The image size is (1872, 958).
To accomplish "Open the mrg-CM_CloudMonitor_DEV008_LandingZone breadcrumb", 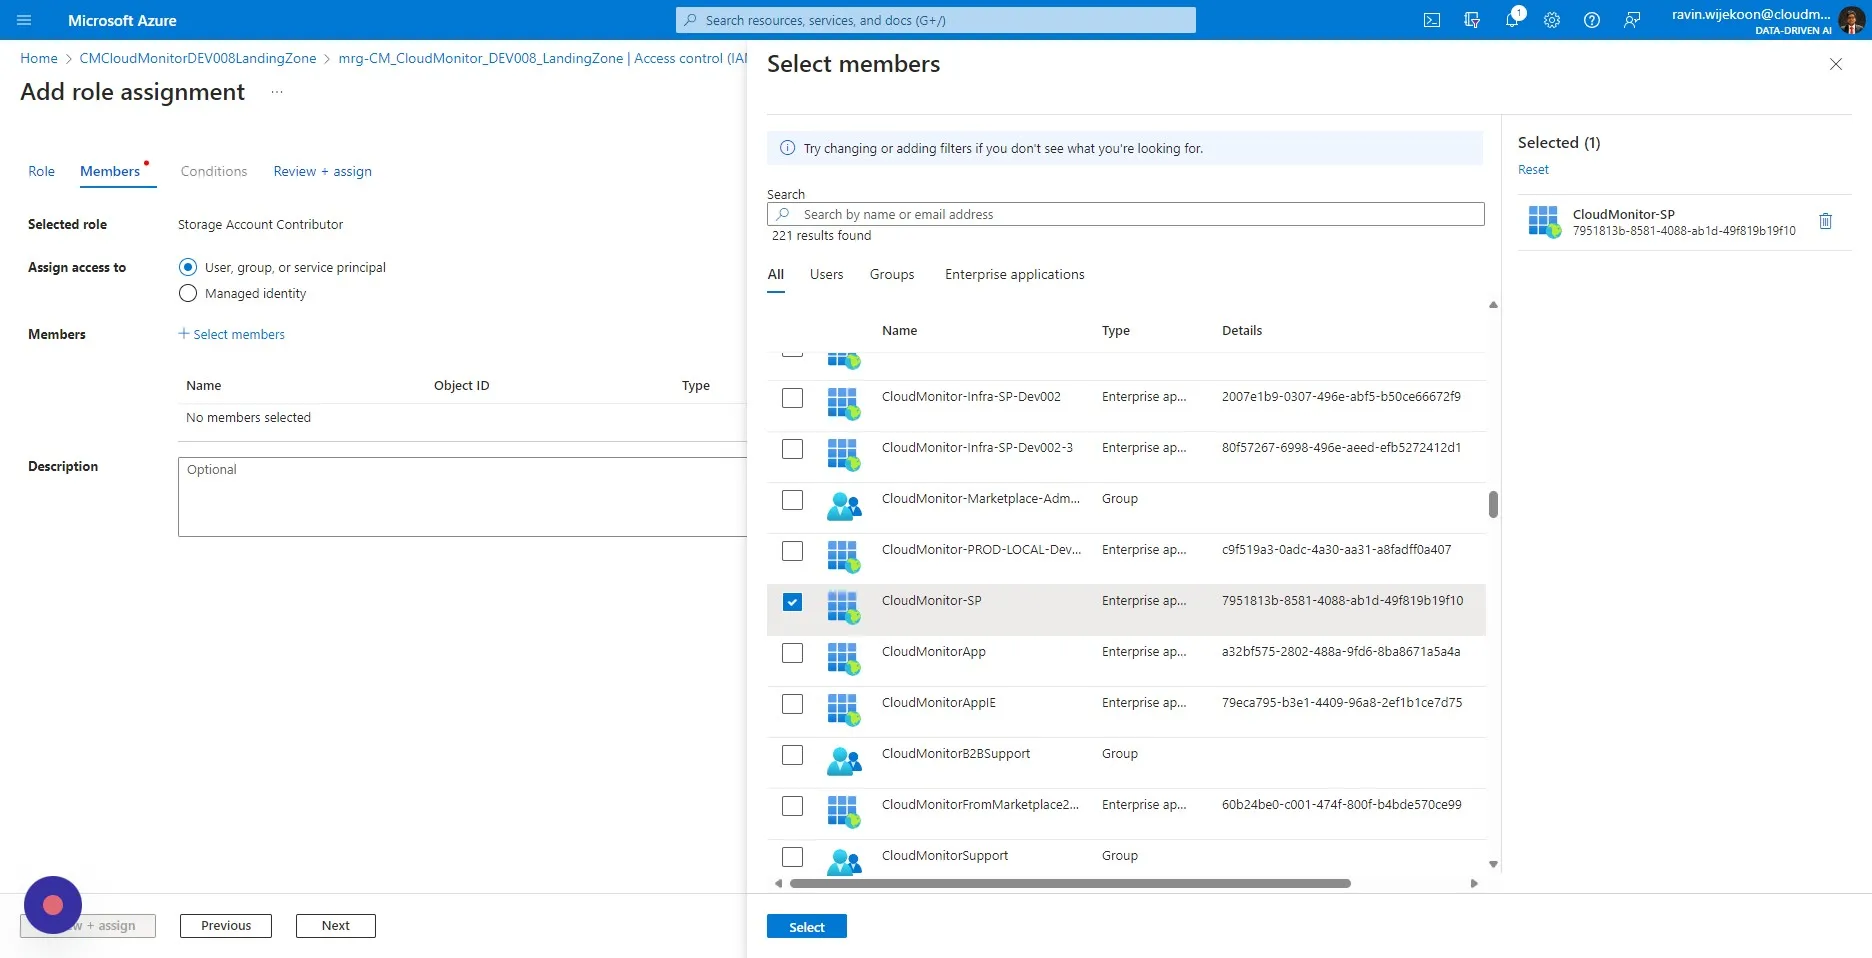I will tap(543, 58).
